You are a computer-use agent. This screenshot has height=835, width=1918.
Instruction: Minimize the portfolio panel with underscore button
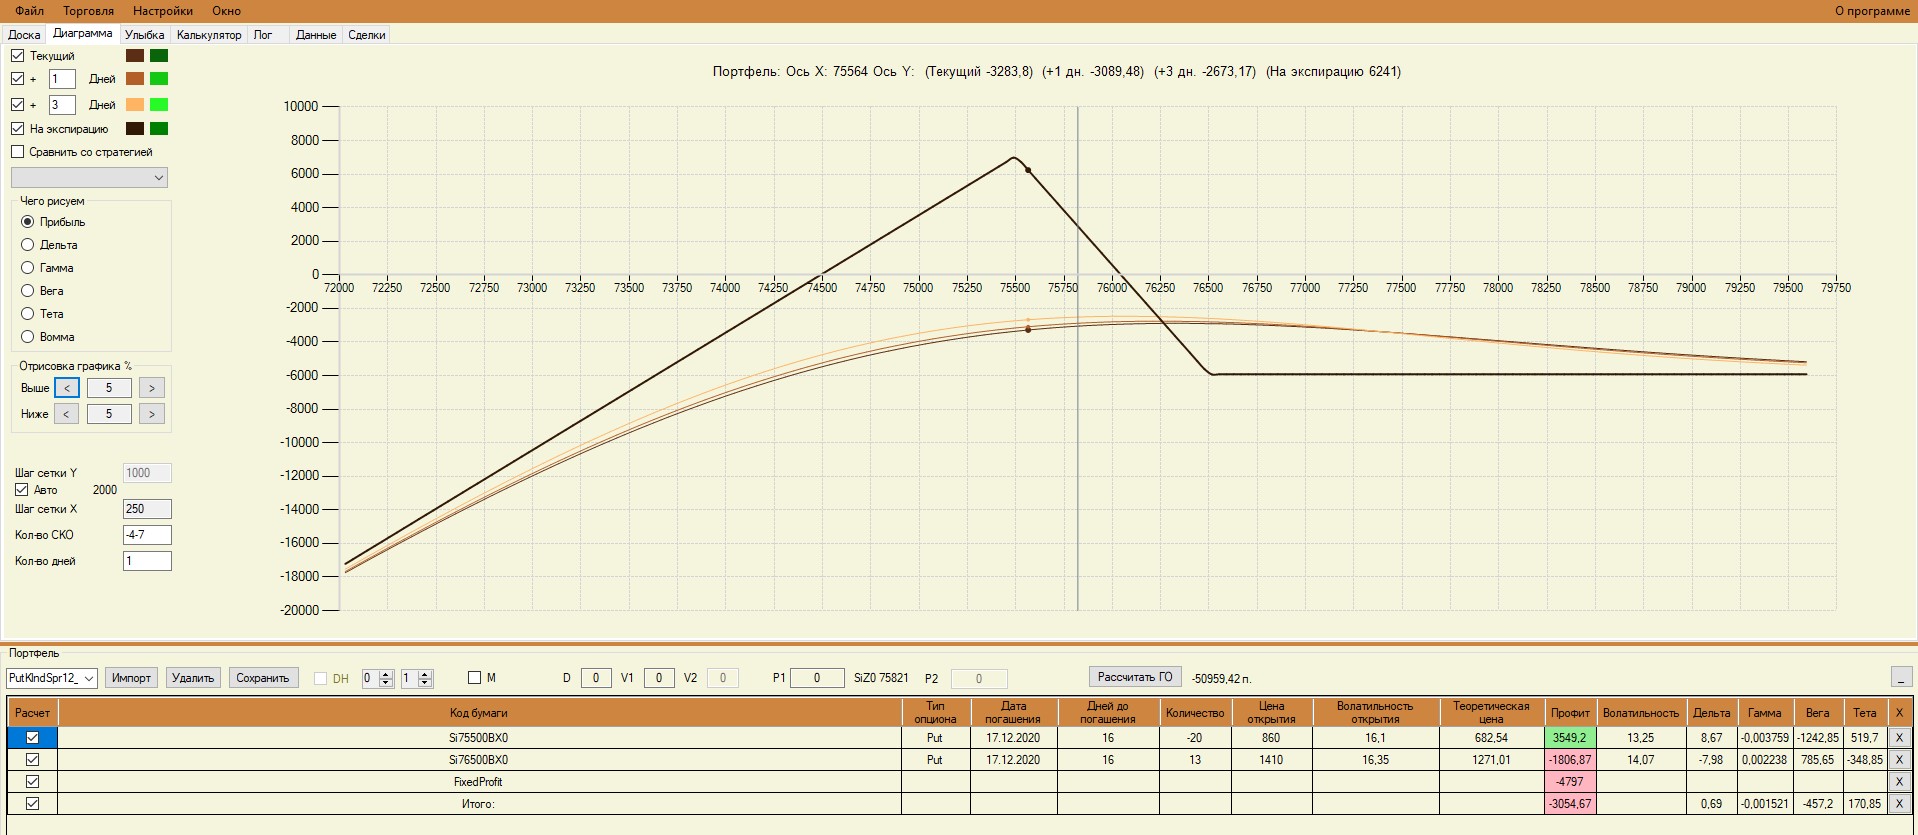pyautogui.click(x=1902, y=677)
